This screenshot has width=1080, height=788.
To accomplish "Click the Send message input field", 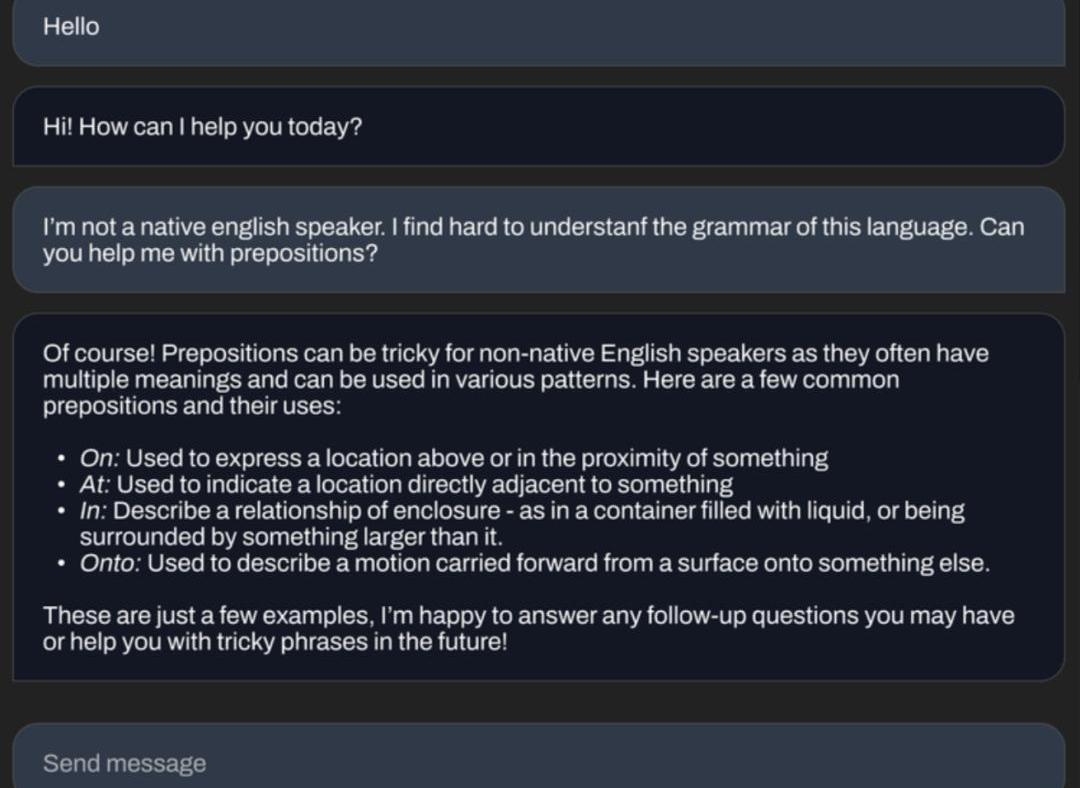I will 538,763.
